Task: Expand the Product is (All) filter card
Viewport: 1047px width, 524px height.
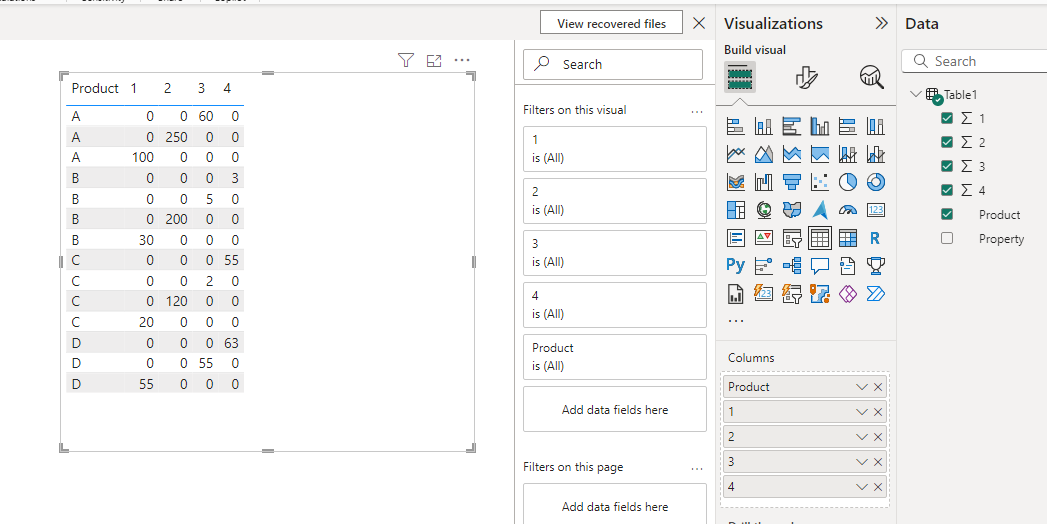Action: coord(614,357)
